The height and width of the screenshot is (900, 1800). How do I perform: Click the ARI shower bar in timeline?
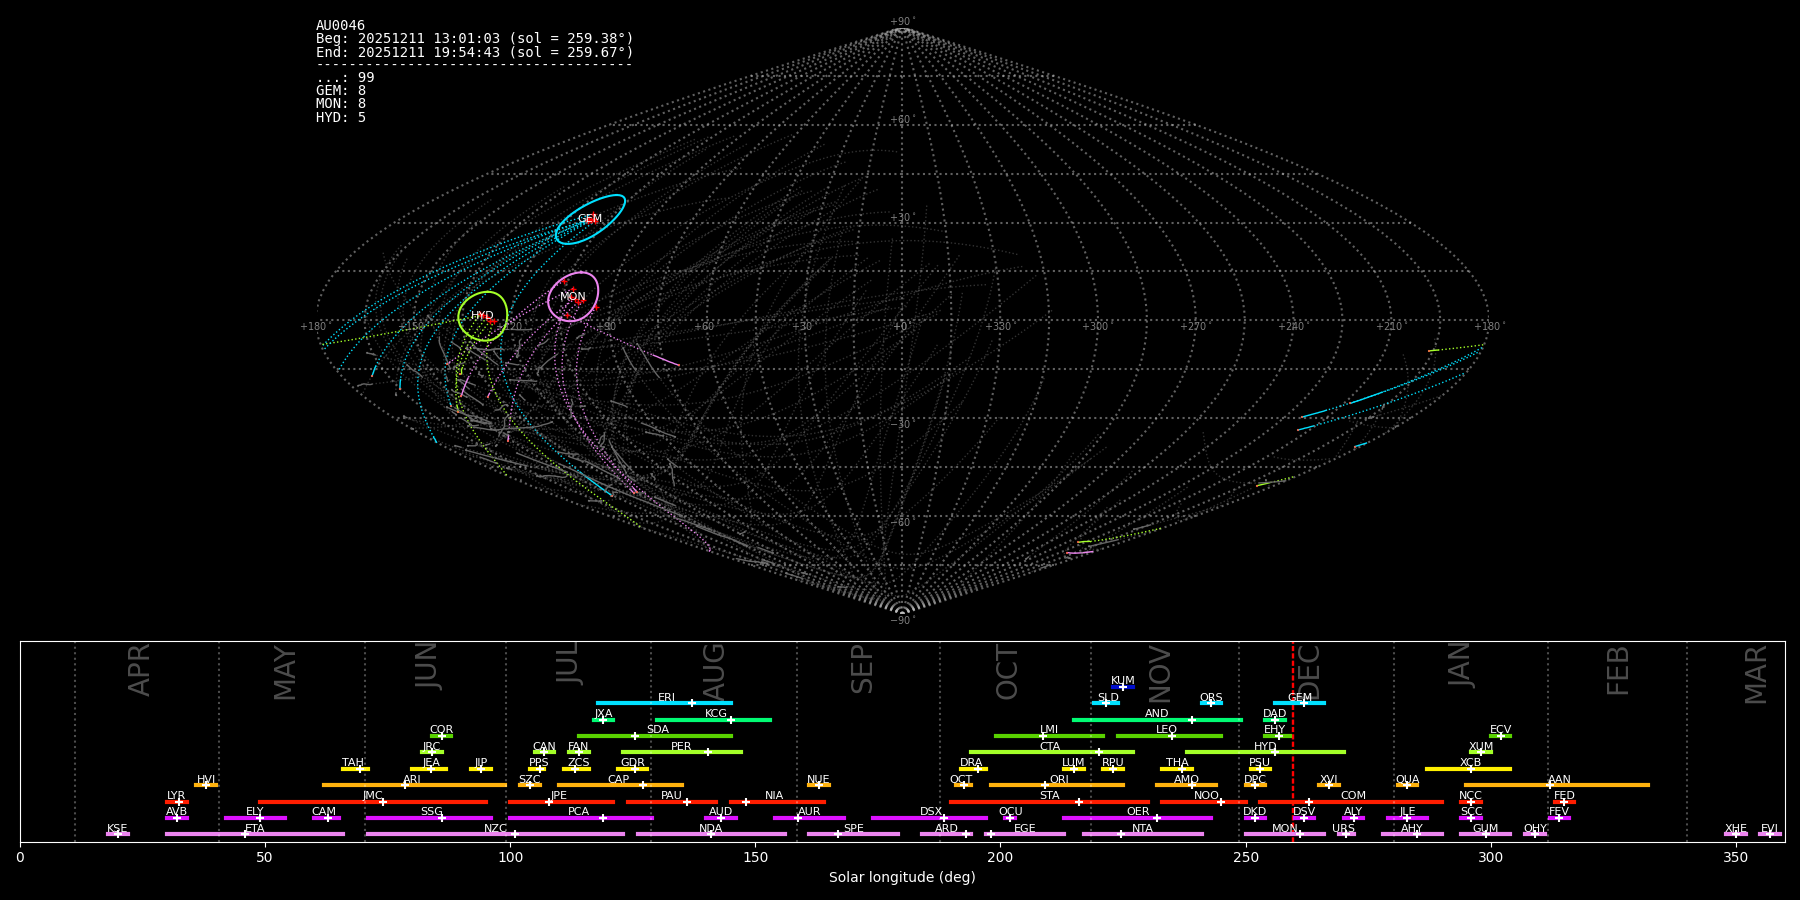[x=414, y=785]
